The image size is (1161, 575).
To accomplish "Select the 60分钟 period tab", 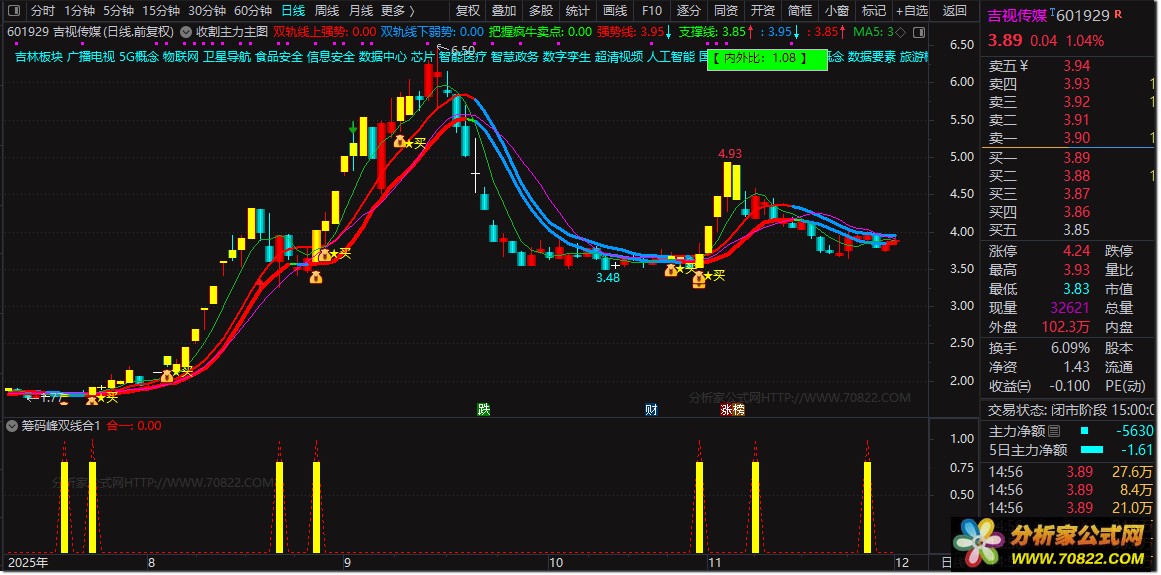I will pos(252,11).
